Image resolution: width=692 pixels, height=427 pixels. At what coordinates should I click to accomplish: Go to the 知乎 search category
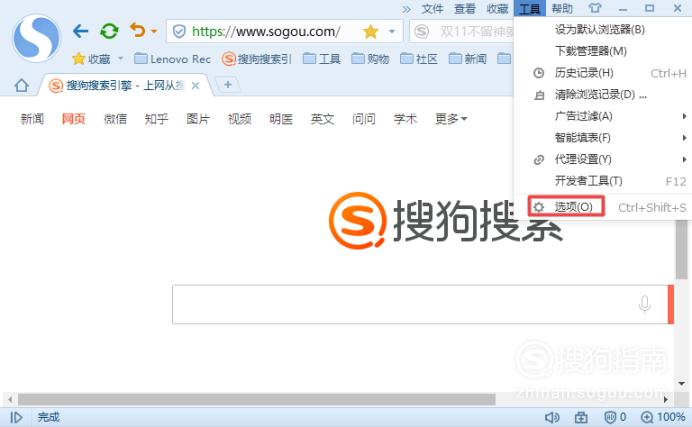[157, 119]
